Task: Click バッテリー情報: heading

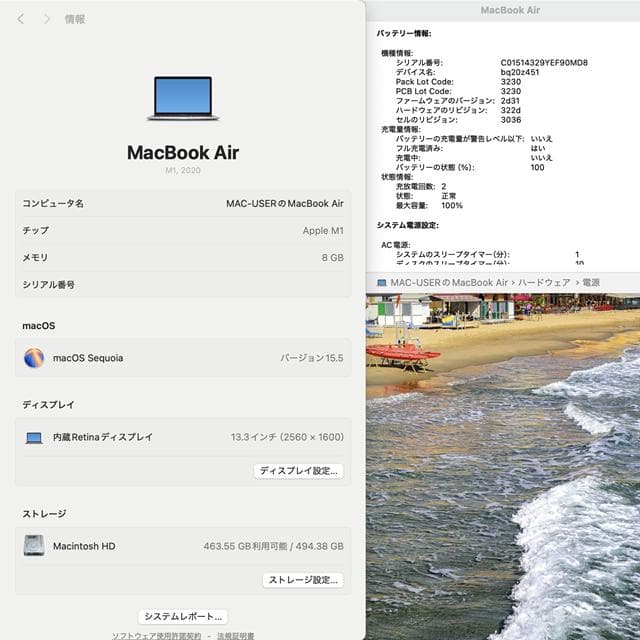Action: click(x=404, y=33)
